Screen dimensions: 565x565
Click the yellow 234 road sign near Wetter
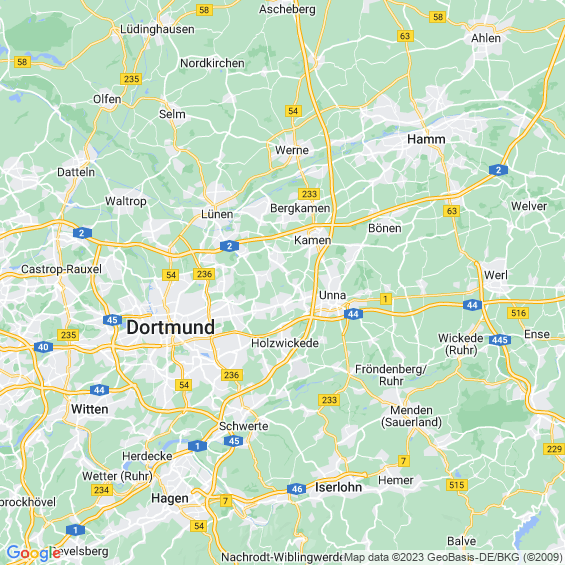point(102,490)
